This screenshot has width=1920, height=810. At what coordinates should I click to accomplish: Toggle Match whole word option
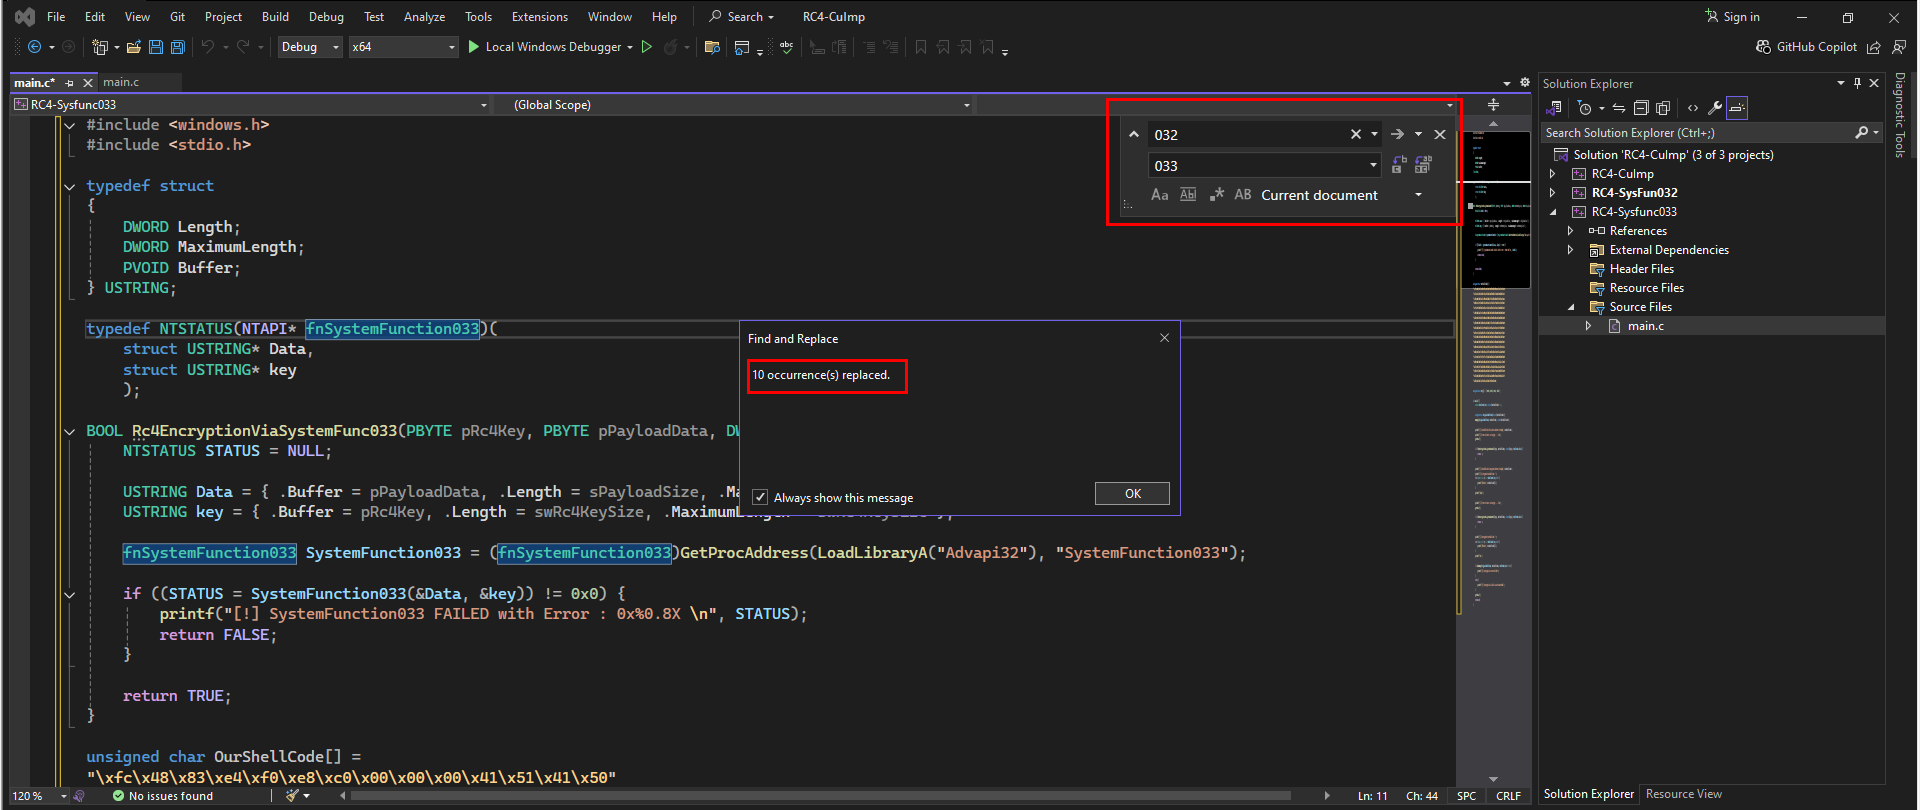click(1188, 195)
